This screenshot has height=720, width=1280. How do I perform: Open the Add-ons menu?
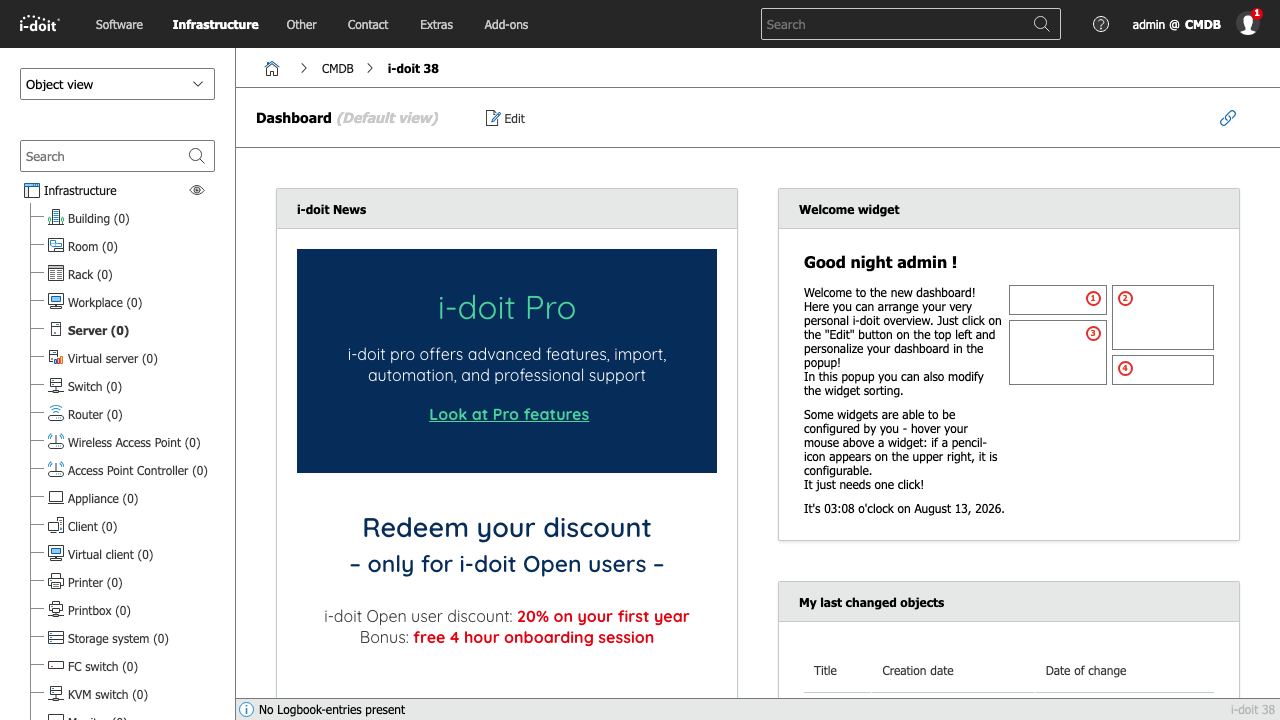(506, 24)
